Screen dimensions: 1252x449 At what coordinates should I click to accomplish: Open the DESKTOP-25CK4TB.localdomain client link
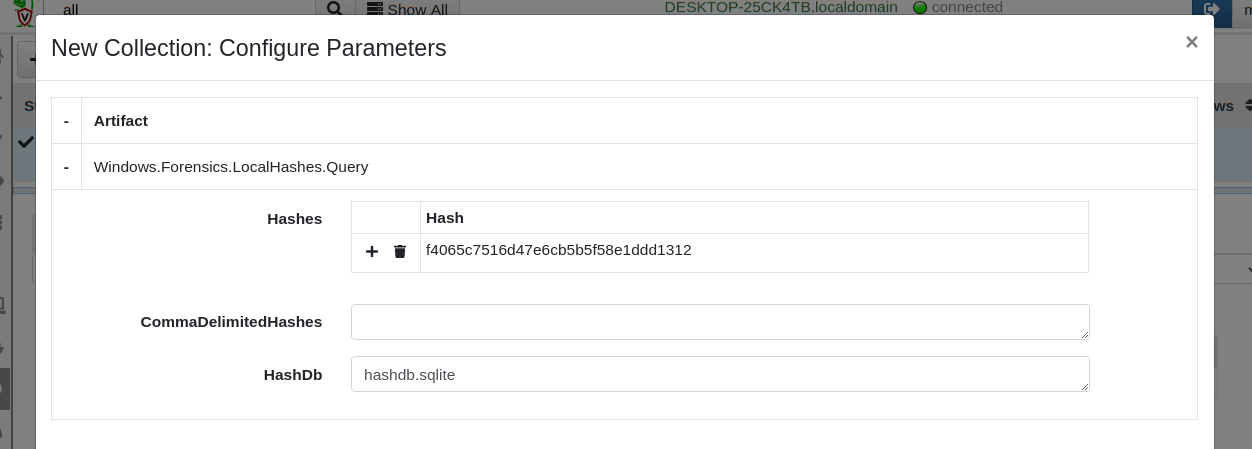pos(782,7)
